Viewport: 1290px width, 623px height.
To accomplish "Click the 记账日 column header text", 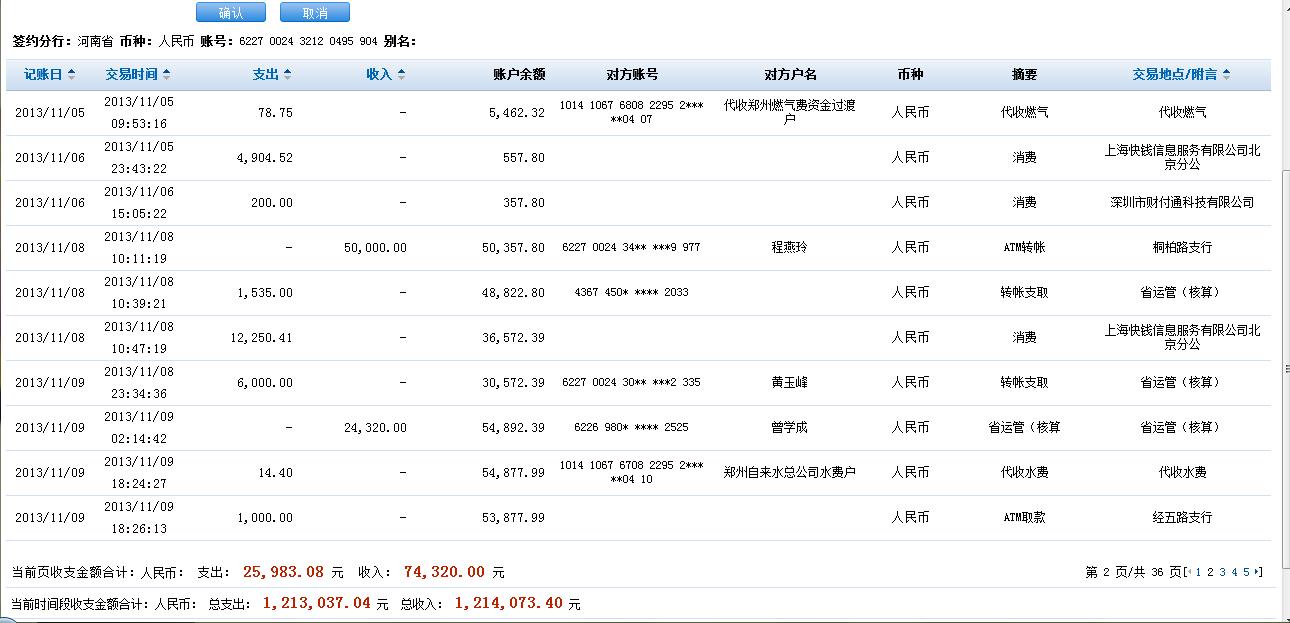I will 43,75.
